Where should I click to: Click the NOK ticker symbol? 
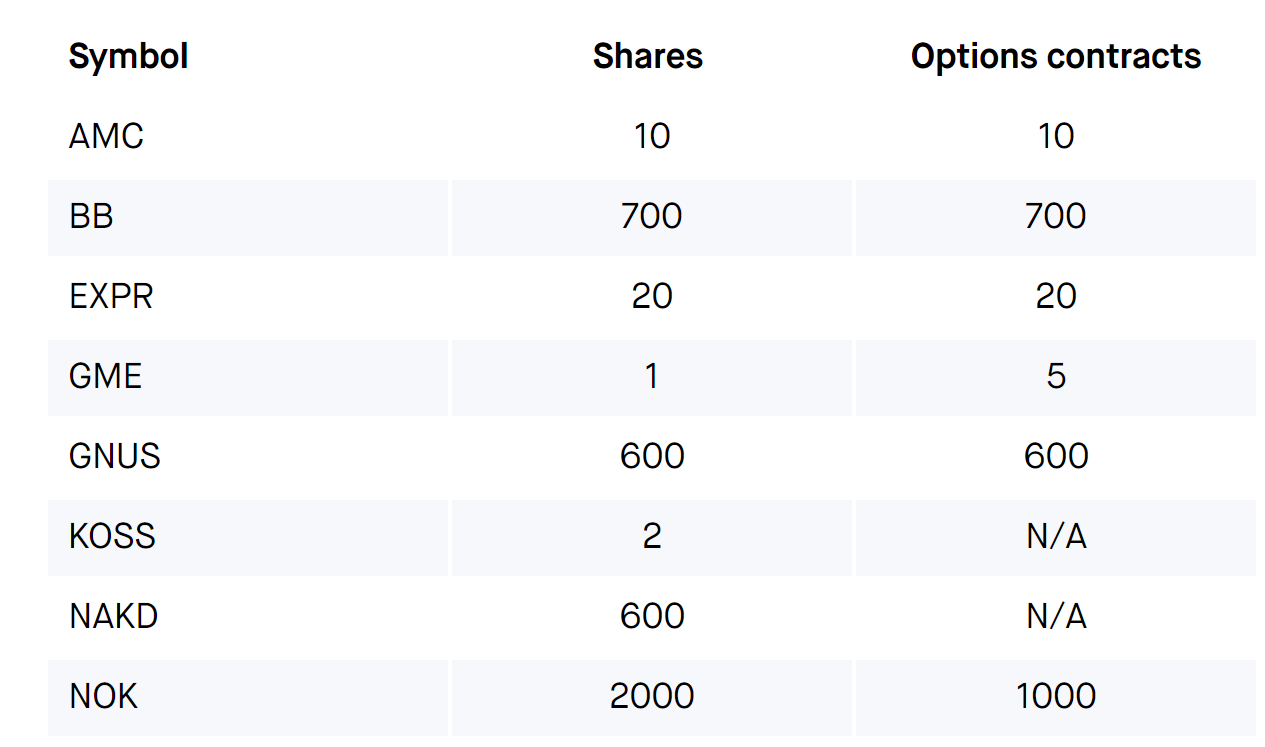[x=103, y=696]
